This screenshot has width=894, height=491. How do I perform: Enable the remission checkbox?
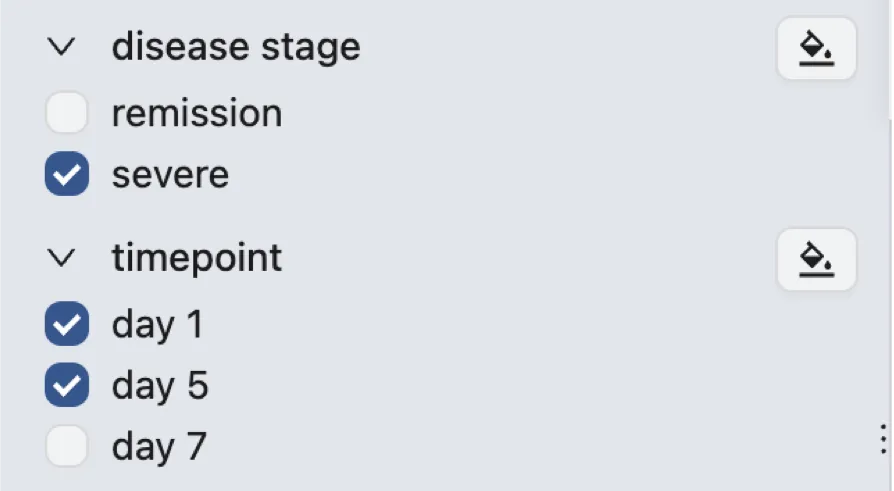(67, 113)
